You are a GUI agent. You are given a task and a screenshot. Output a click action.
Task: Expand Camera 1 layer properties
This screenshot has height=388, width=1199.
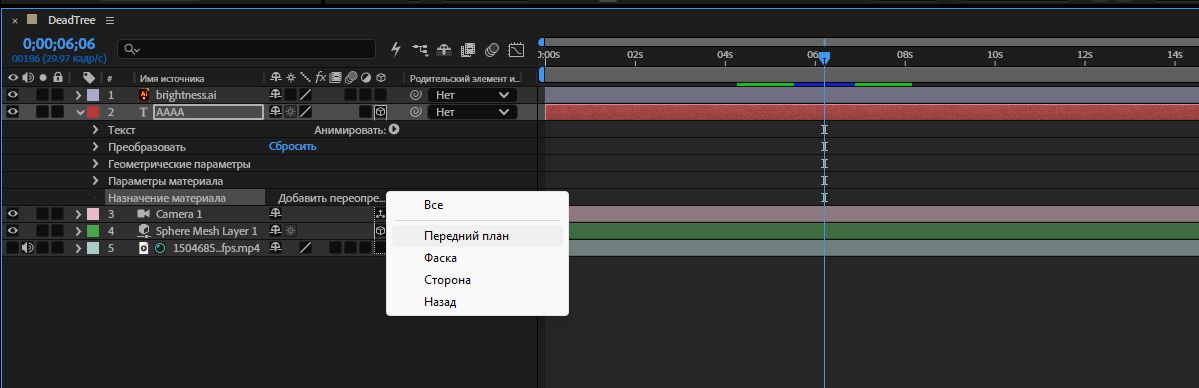click(78, 214)
